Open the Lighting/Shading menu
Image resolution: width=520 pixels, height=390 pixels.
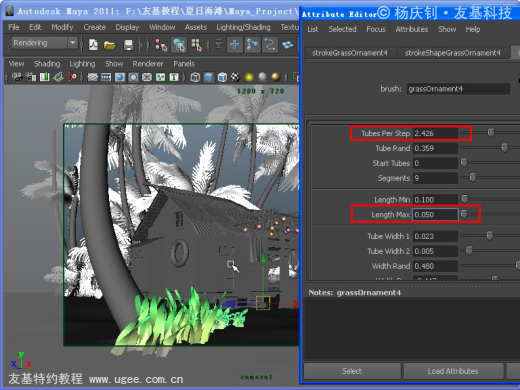point(243,27)
